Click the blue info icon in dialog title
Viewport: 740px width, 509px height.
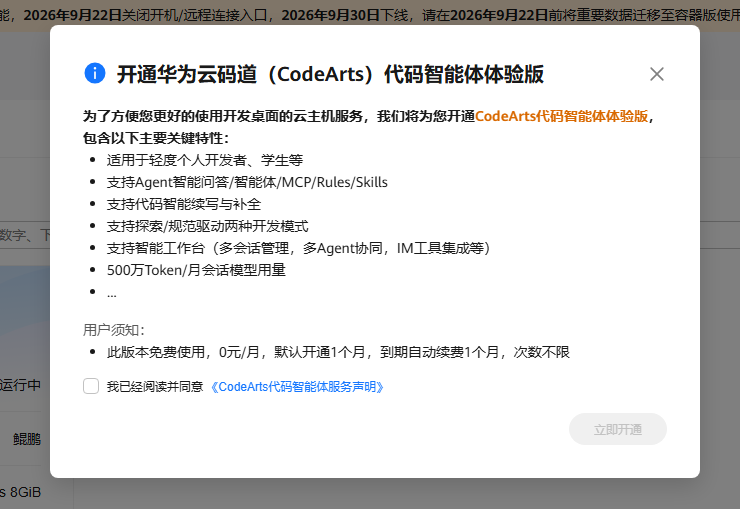click(95, 73)
